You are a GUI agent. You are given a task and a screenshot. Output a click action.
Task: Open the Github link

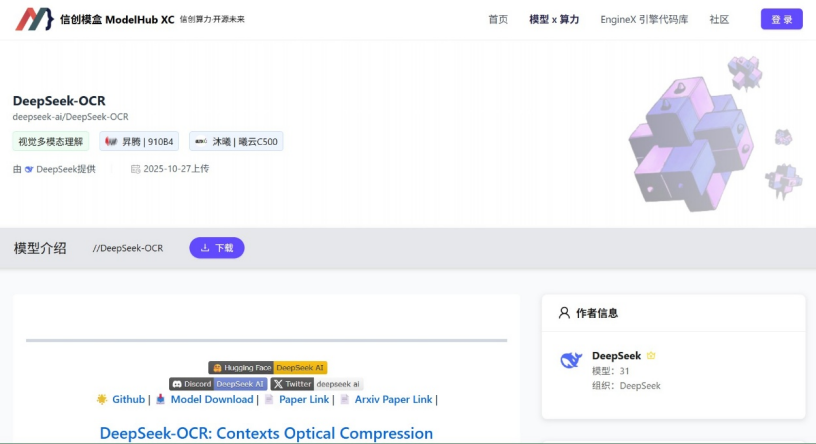click(128, 399)
